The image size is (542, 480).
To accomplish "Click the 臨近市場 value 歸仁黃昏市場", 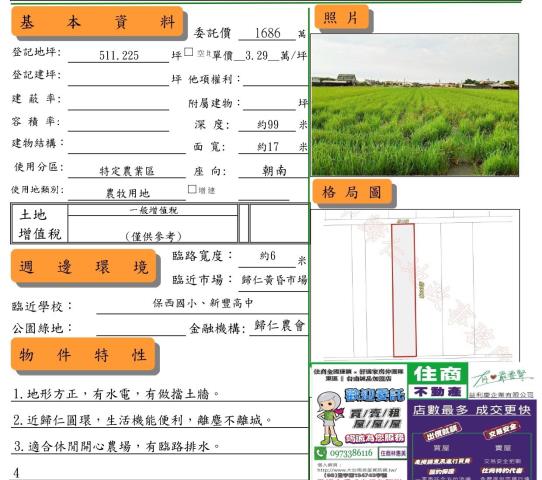I will point(274,280).
